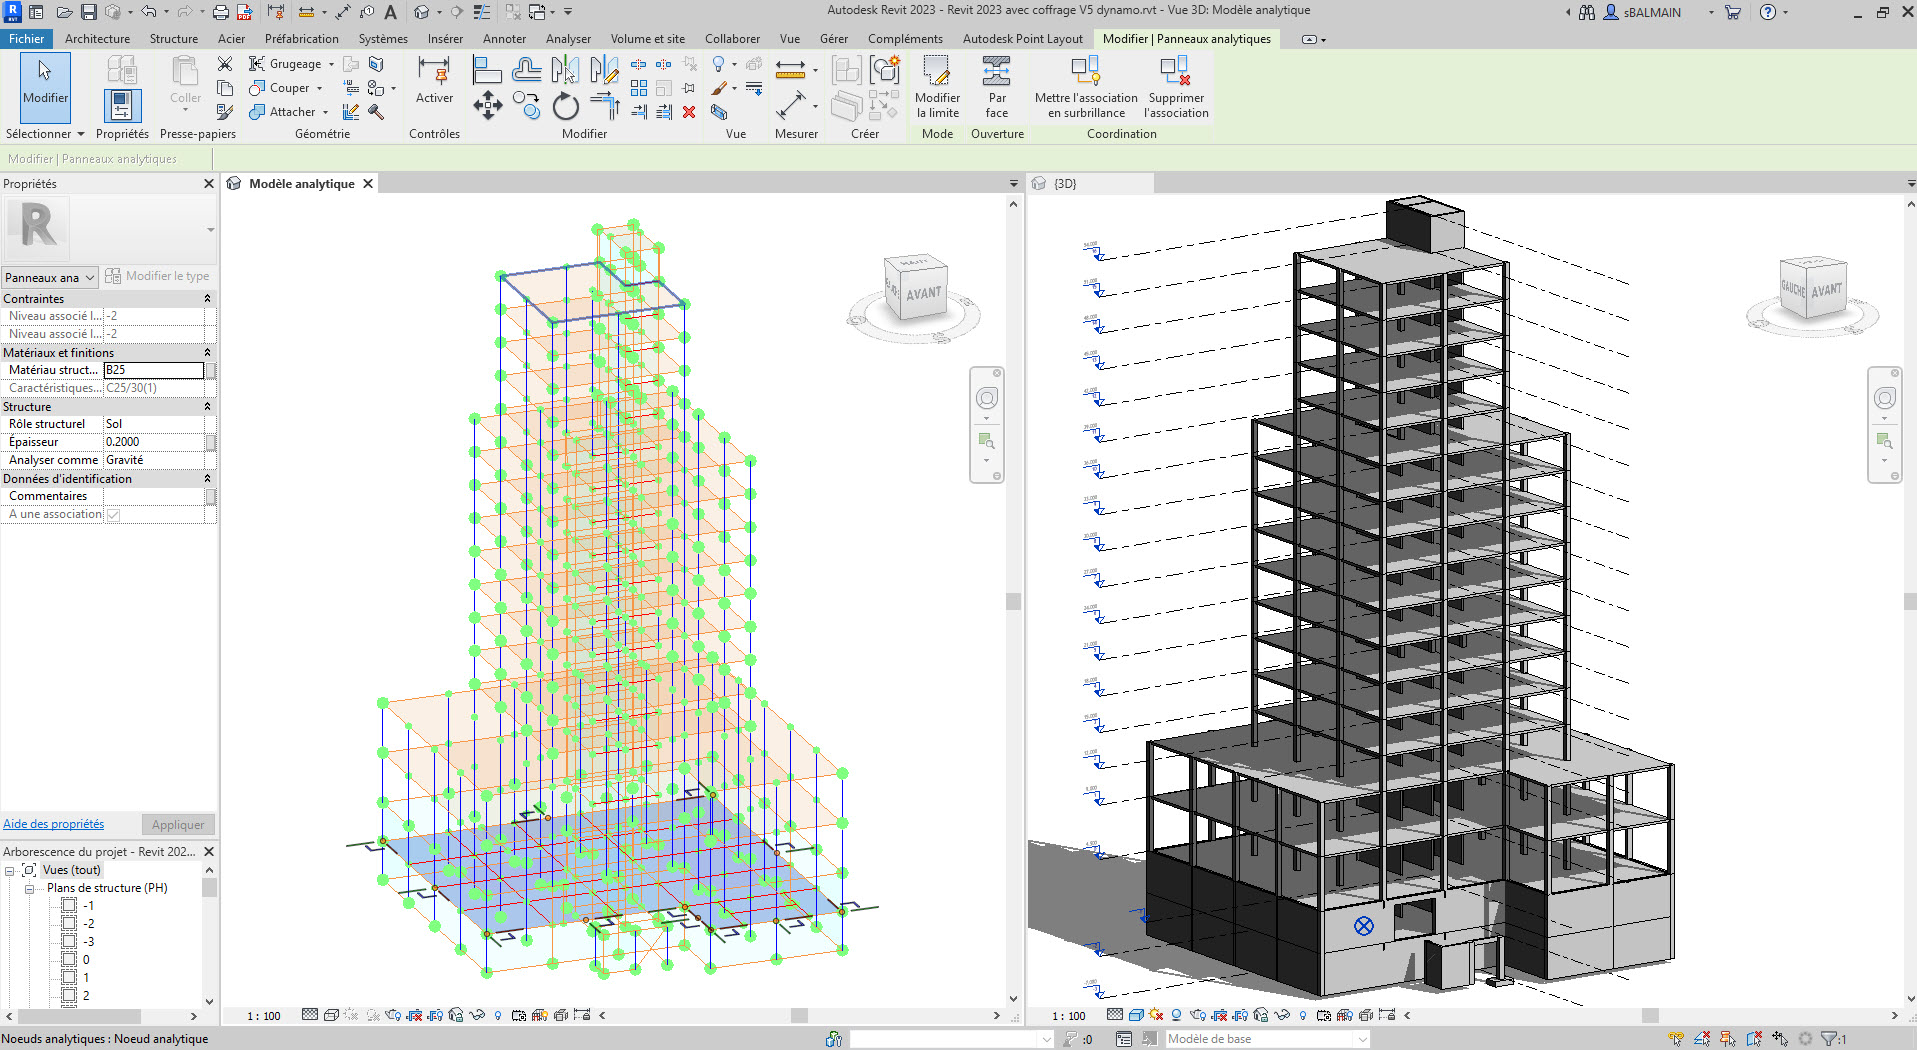Select the Modifier arrow tool
This screenshot has height=1050, width=1917.
[44, 88]
